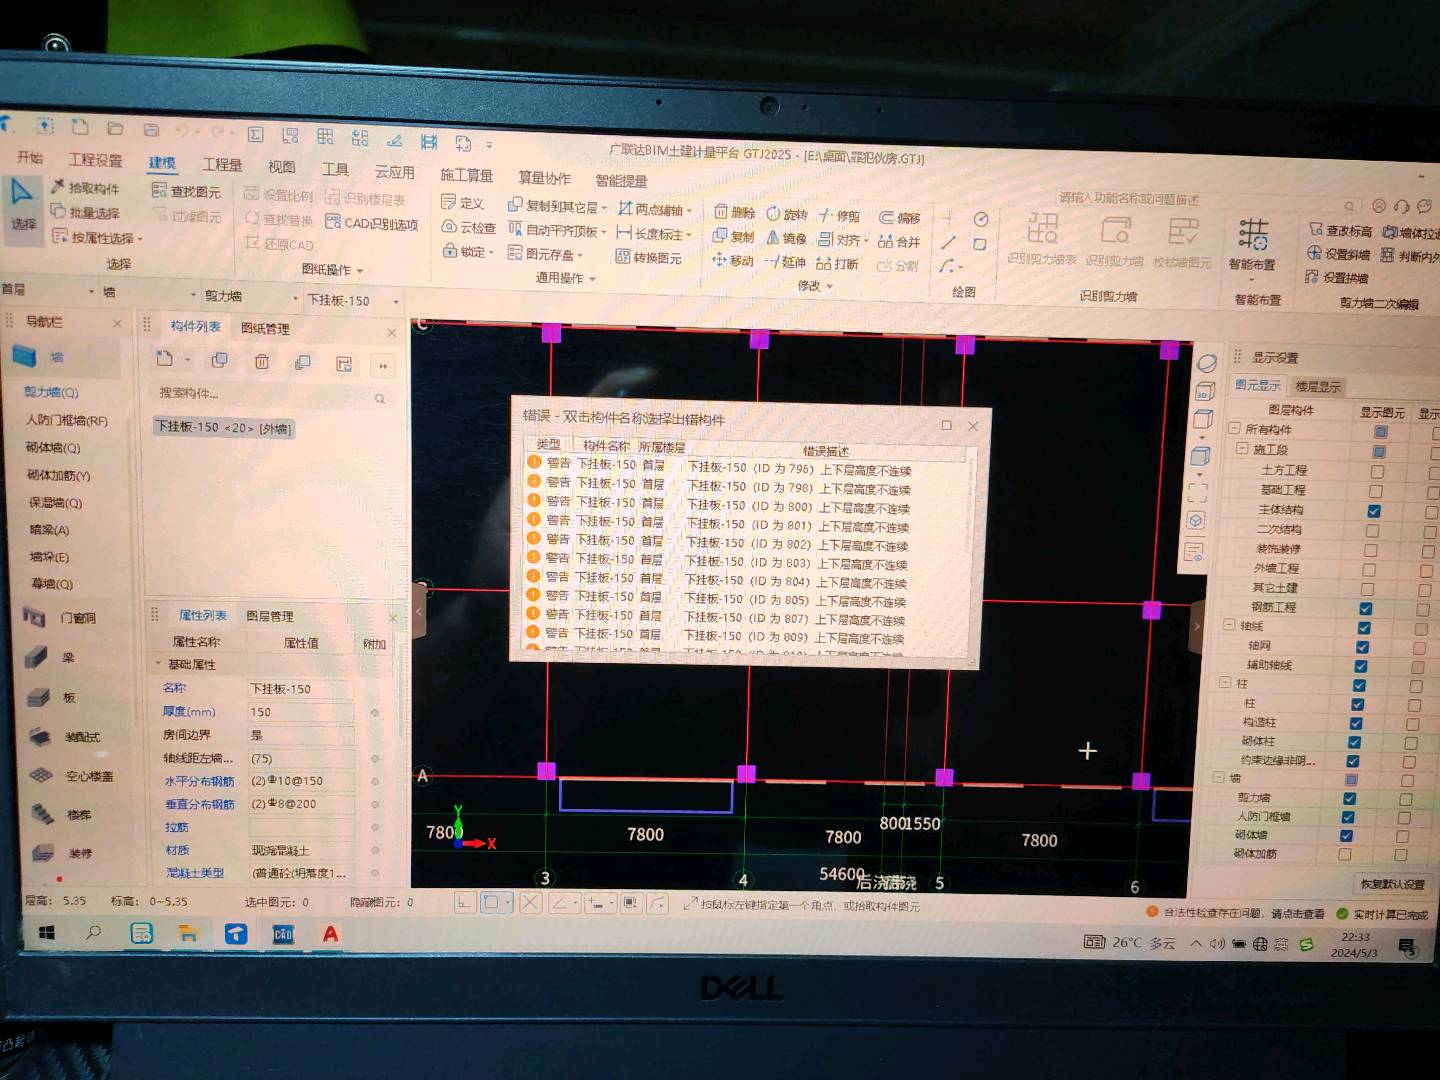Click the 复制 copy tool in 修改 group
Image resolution: width=1440 pixels, height=1080 pixels.
click(734, 236)
